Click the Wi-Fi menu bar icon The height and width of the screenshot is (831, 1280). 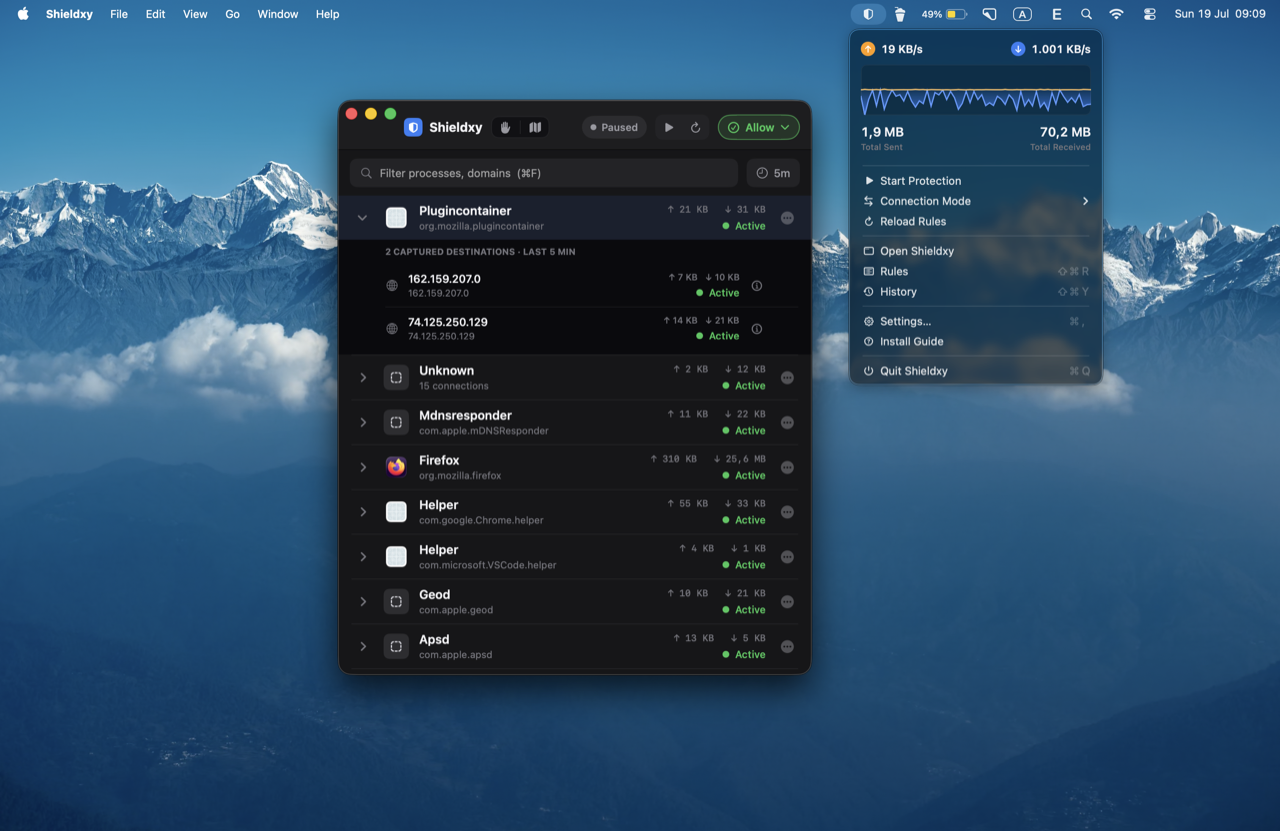pos(1116,14)
